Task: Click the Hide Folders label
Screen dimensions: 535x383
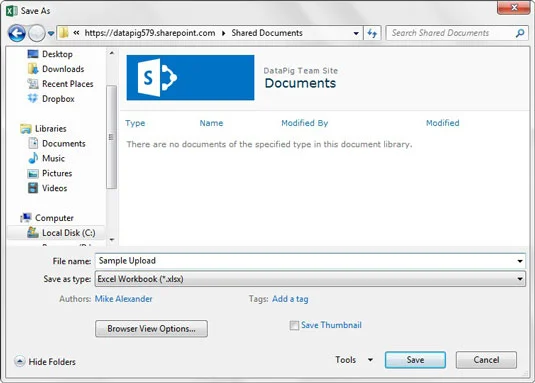Action: 52,362
